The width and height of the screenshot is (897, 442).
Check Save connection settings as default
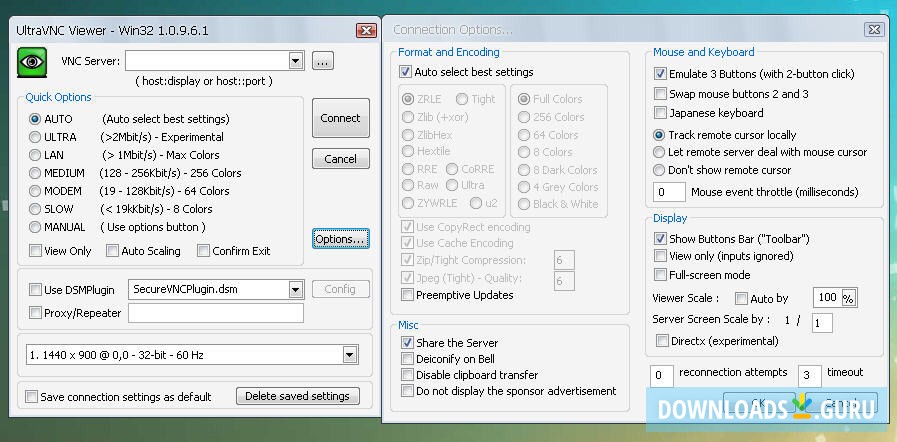click(x=31, y=397)
